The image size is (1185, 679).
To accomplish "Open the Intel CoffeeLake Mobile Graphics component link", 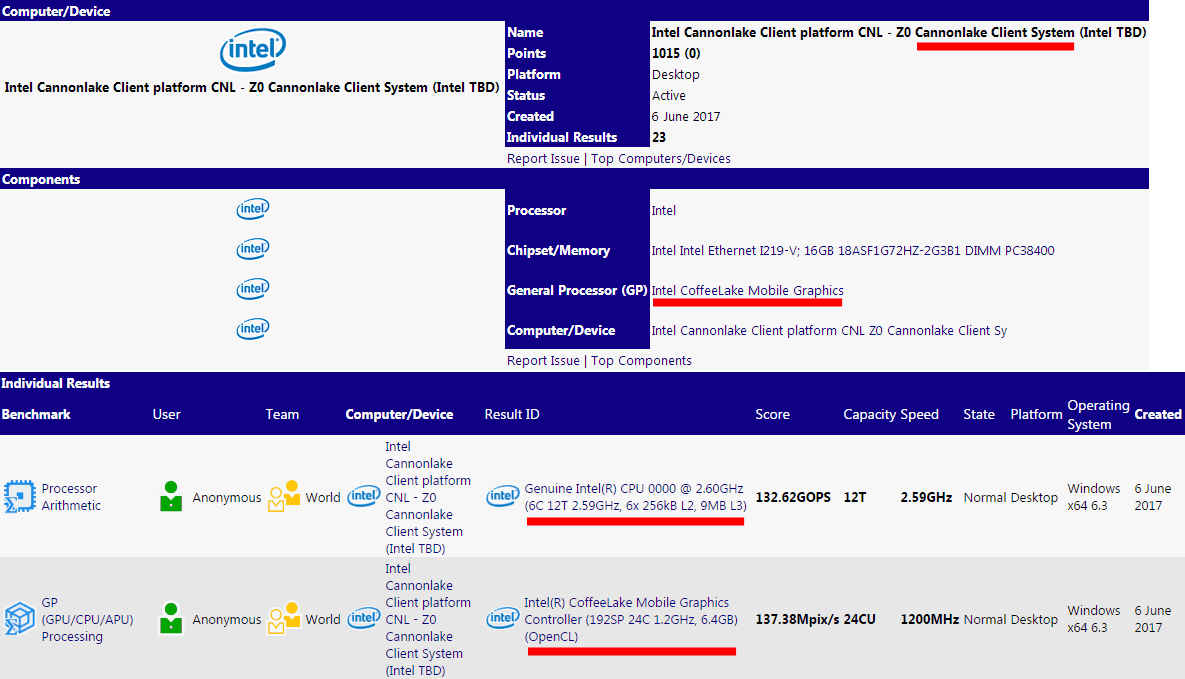I will [x=747, y=290].
